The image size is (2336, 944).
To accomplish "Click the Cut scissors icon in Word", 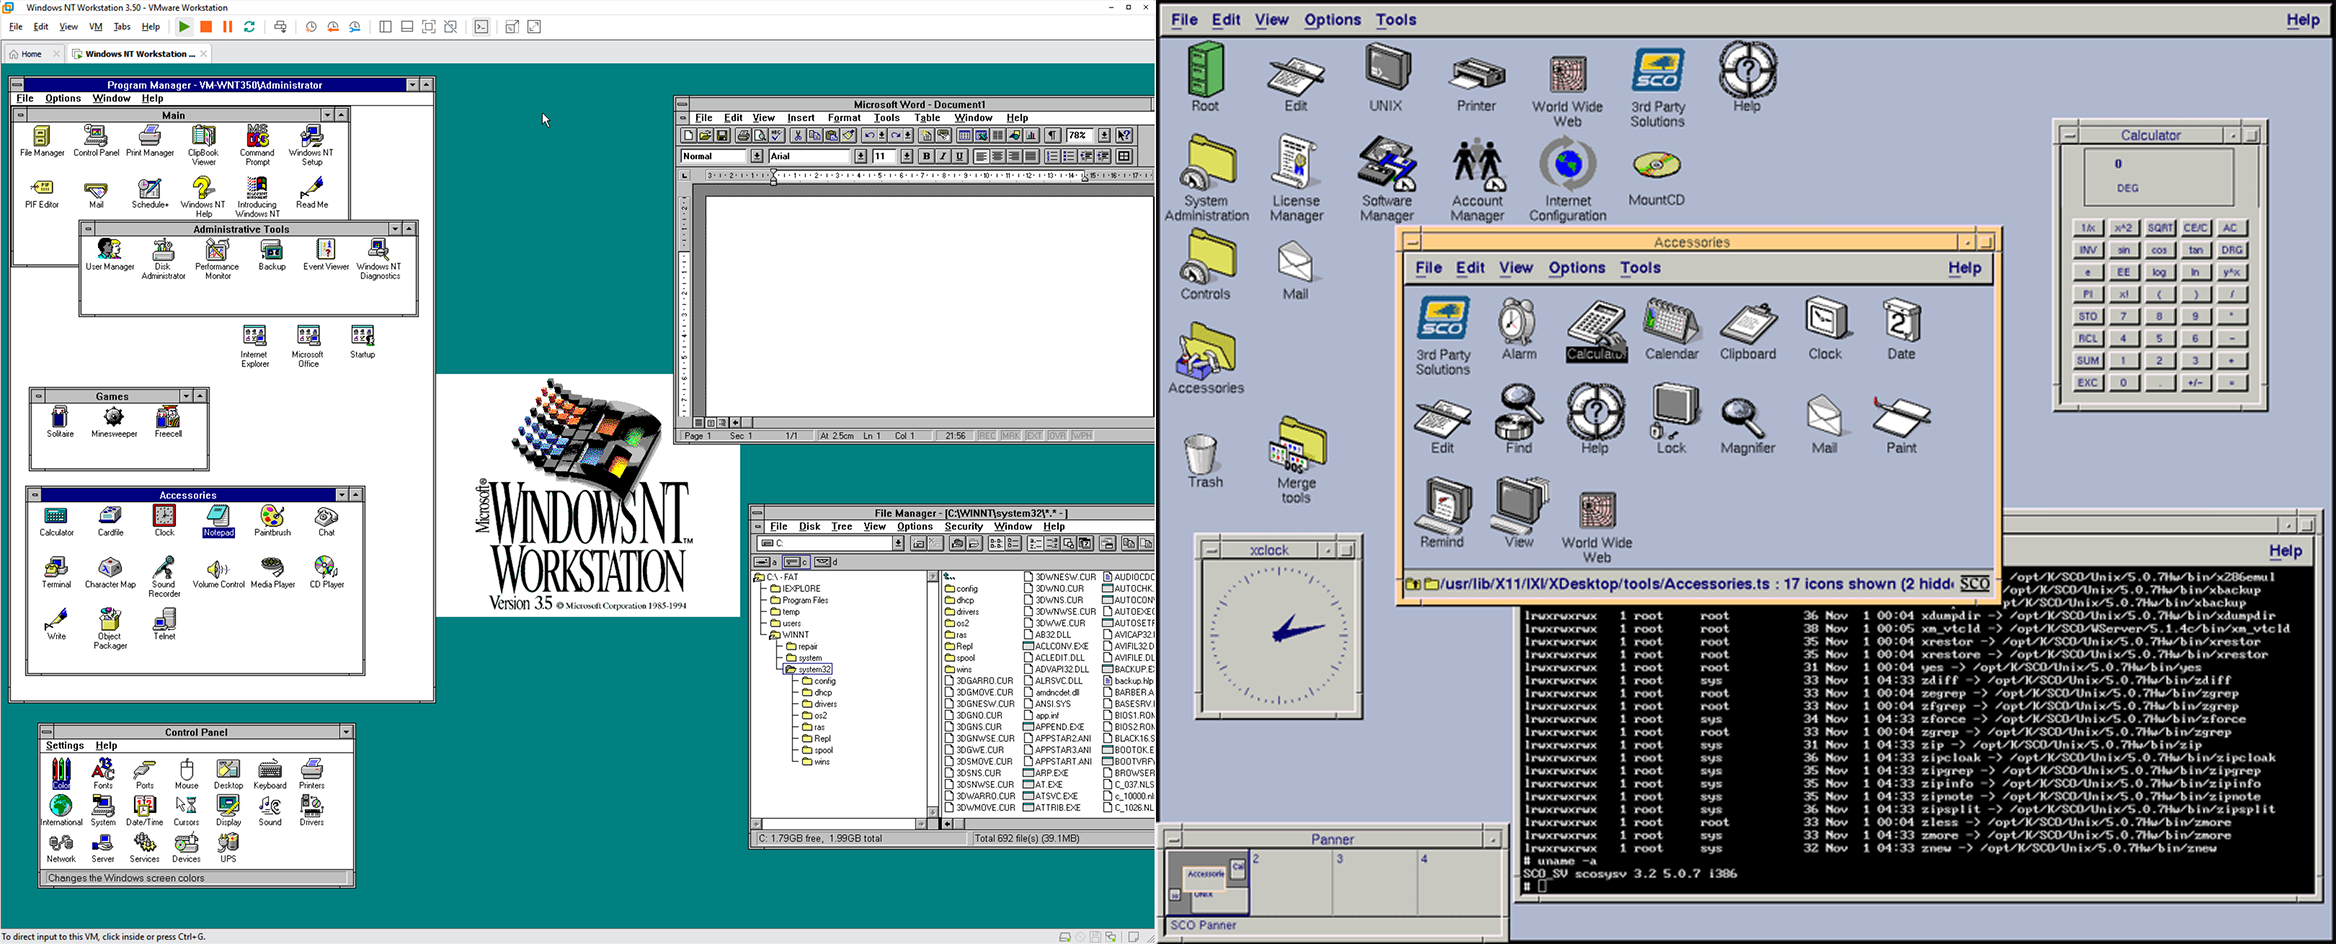I will pos(798,135).
